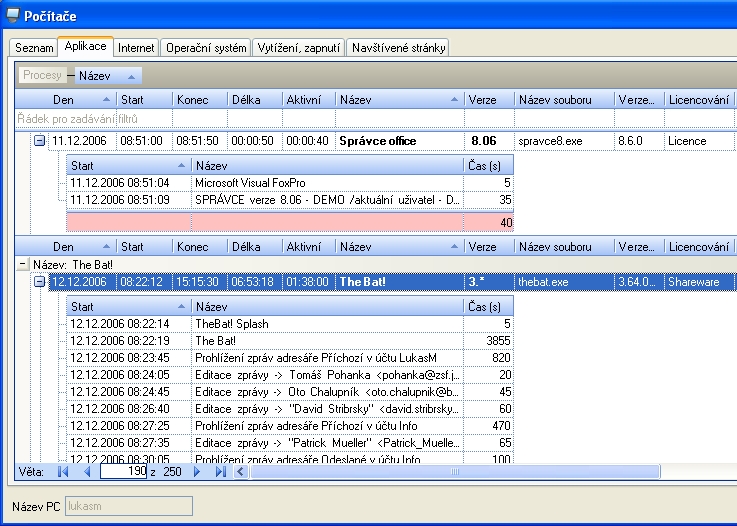Click Licencování column header in top grid
Screen dimensions: 737x526
click(x=699, y=100)
